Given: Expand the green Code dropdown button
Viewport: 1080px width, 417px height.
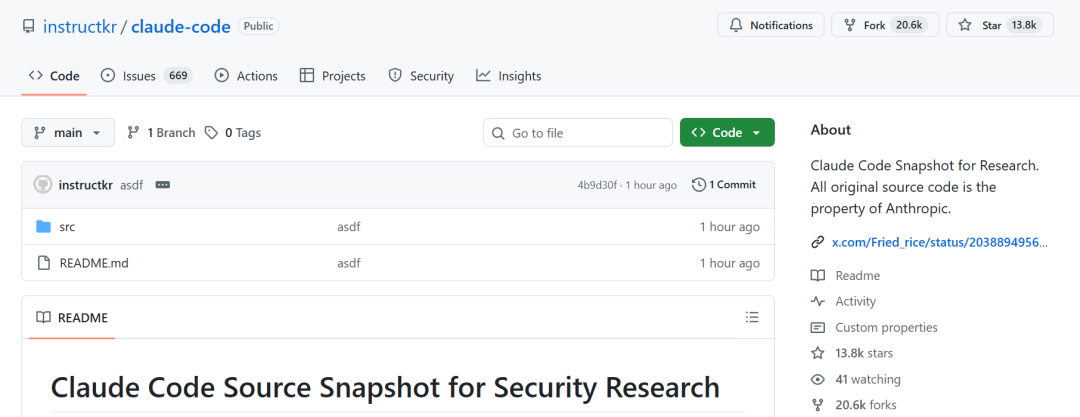Looking at the screenshot, I should [x=727, y=132].
